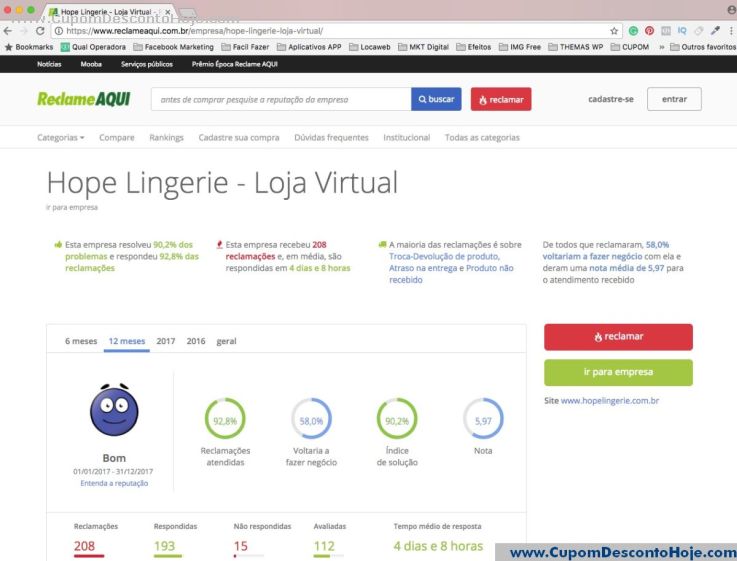Viewport: 737px width, 561px height.
Task: Click the 58,0% Voltaria a fazer negócio gauge
Action: (311, 419)
